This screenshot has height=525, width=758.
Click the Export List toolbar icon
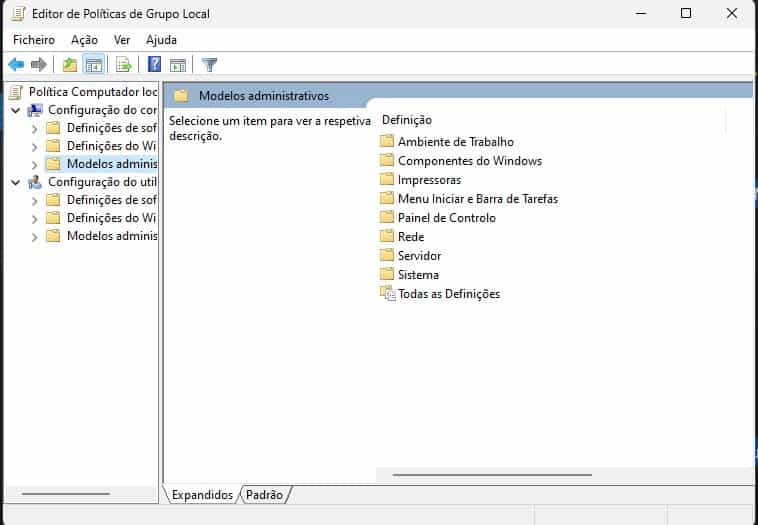click(x=124, y=65)
